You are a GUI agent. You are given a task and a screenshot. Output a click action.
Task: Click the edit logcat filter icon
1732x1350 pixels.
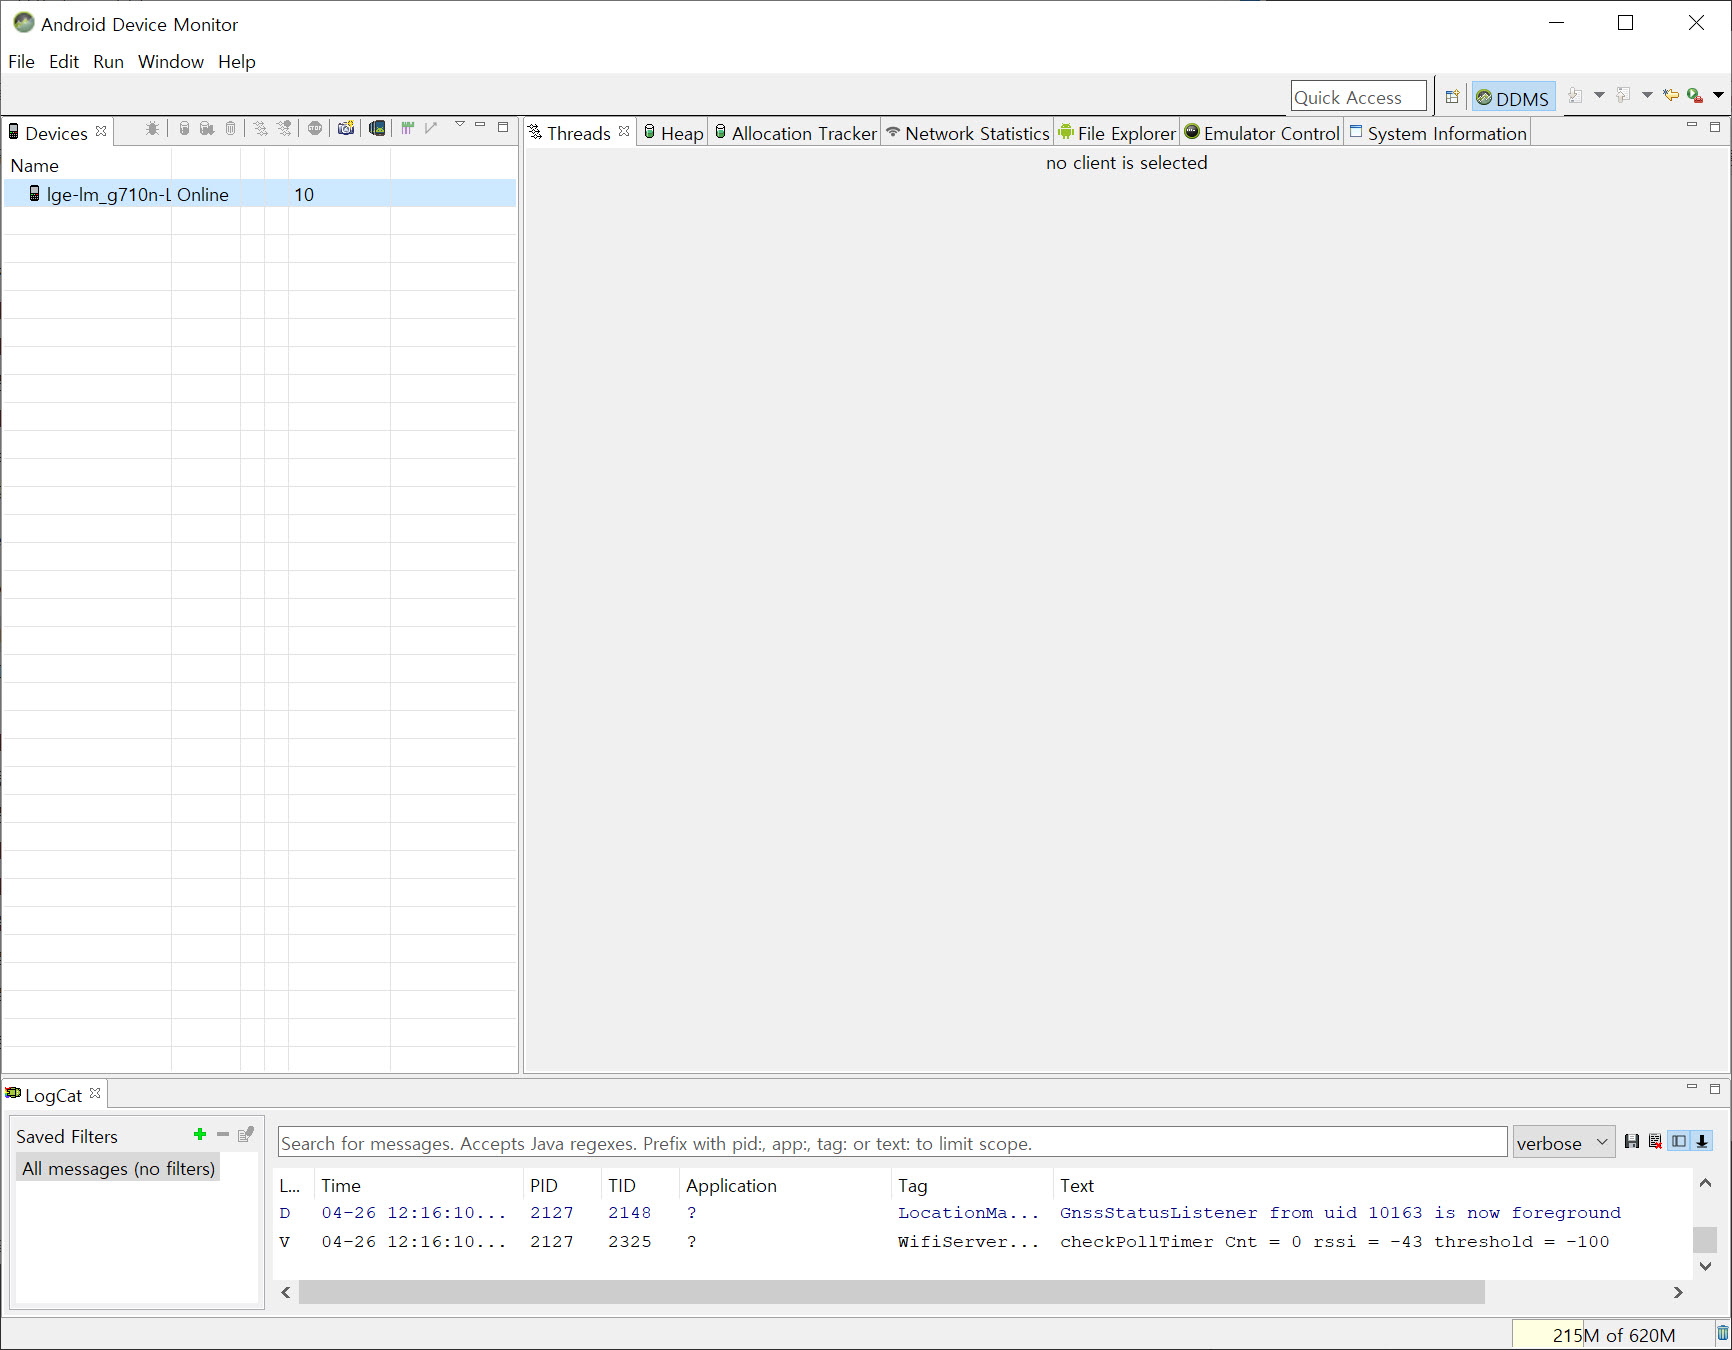[246, 1134]
